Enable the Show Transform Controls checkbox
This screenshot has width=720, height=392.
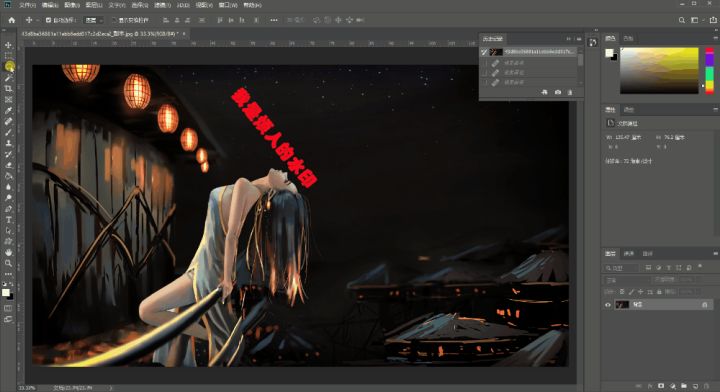[x=114, y=20]
